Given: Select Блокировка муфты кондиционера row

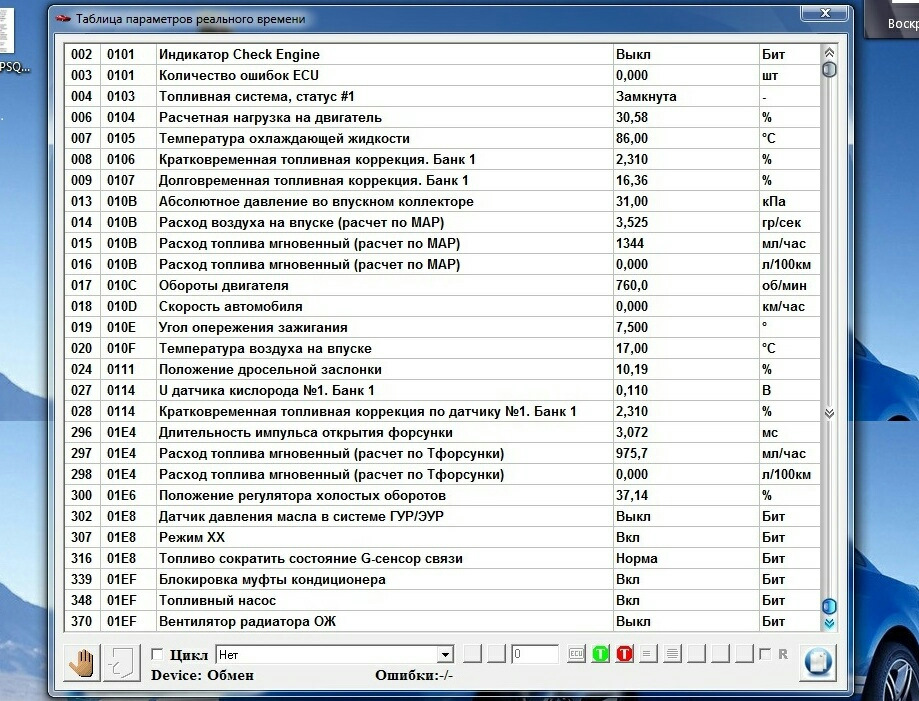Looking at the screenshot, I should (x=443, y=580).
